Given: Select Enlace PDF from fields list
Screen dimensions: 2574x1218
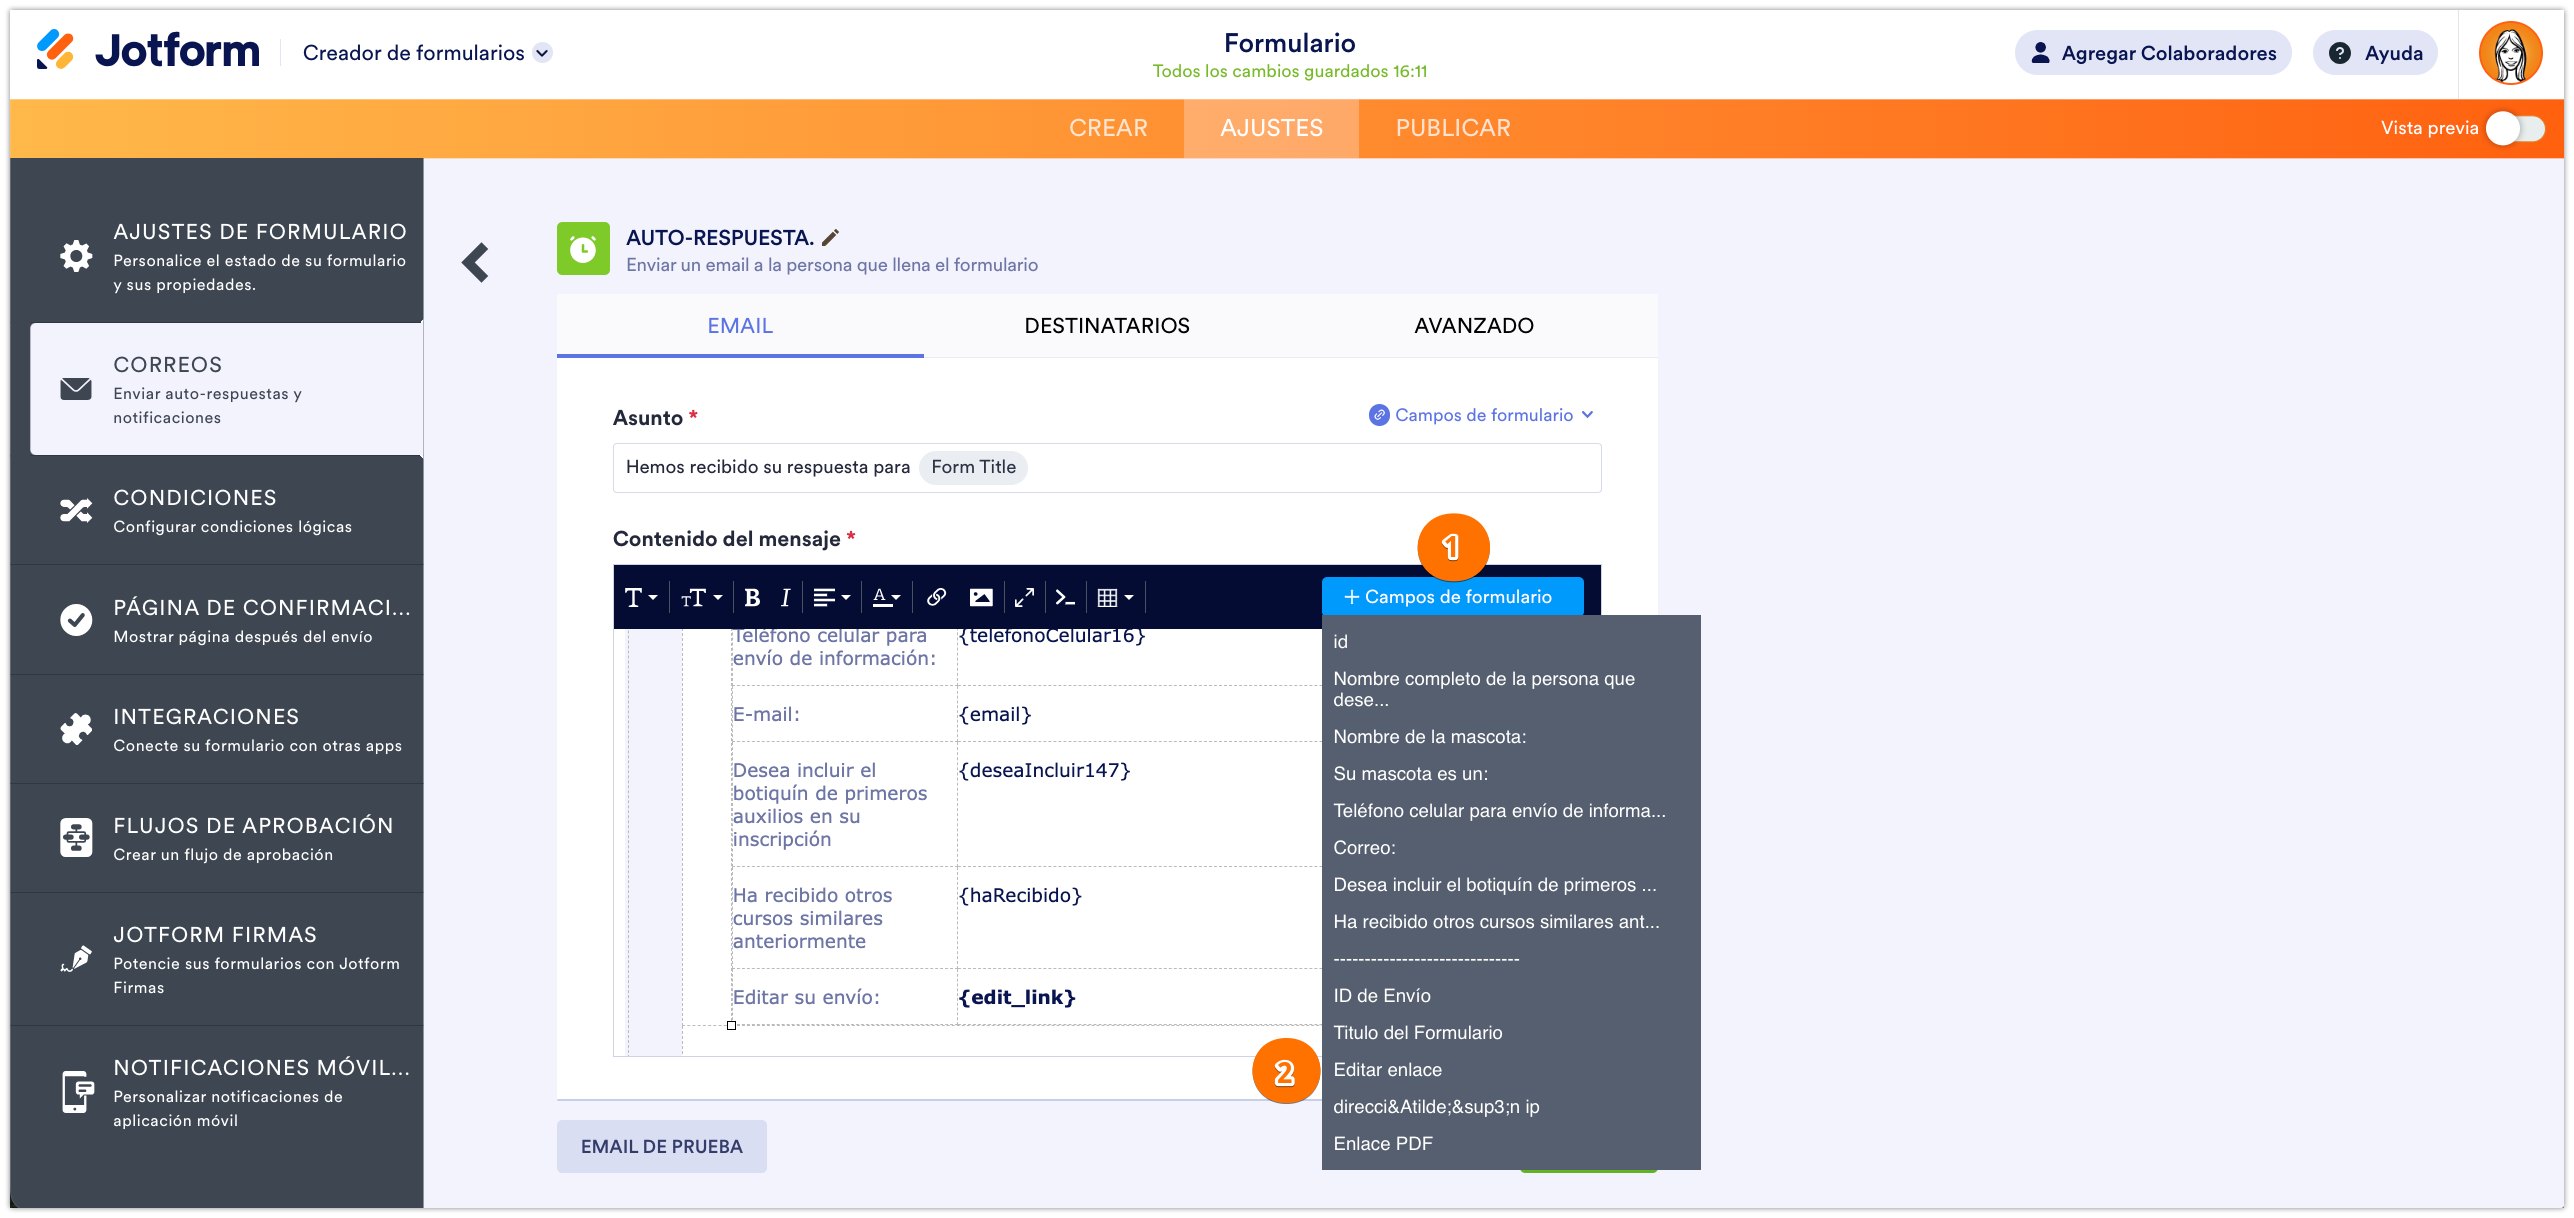Looking at the screenshot, I should click(x=1382, y=1143).
